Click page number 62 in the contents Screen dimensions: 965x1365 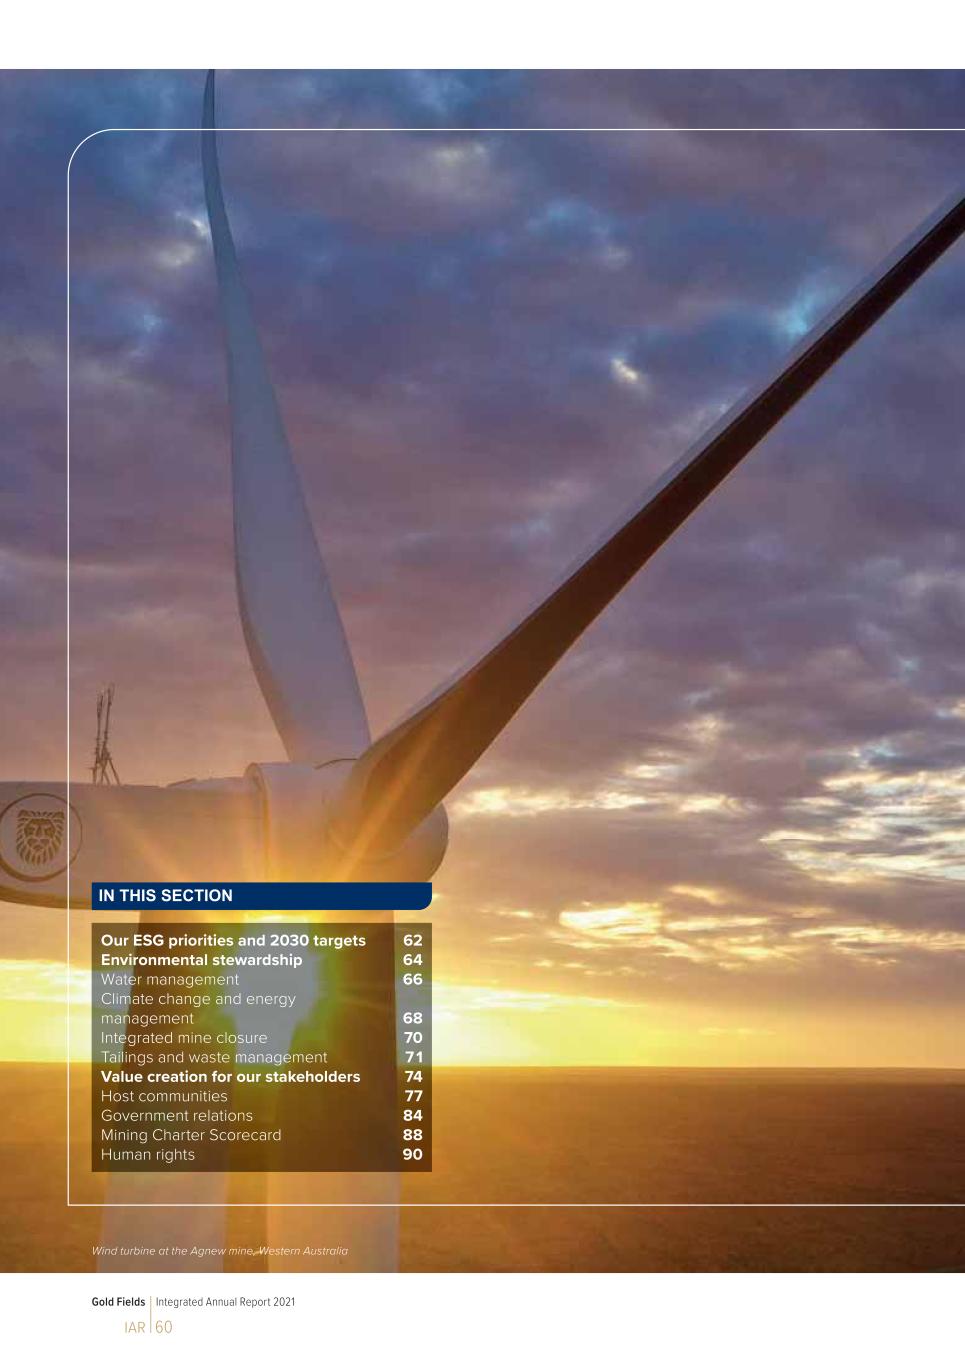tap(412, 940)
